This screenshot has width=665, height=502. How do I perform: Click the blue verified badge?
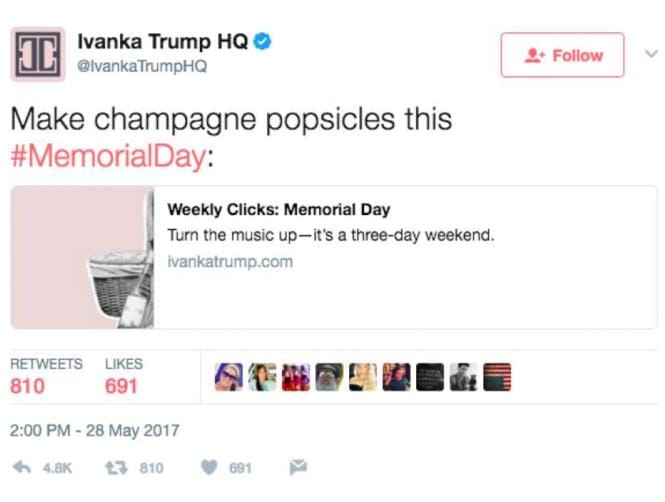point(265,41)
